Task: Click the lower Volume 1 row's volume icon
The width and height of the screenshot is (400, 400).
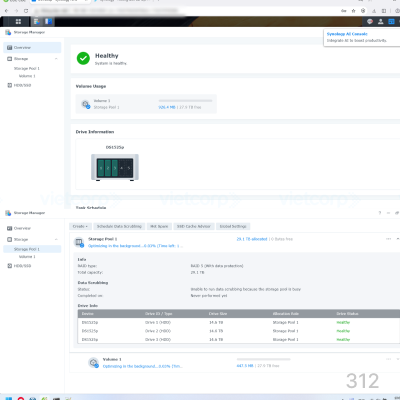Action: (x=94, y=362)
